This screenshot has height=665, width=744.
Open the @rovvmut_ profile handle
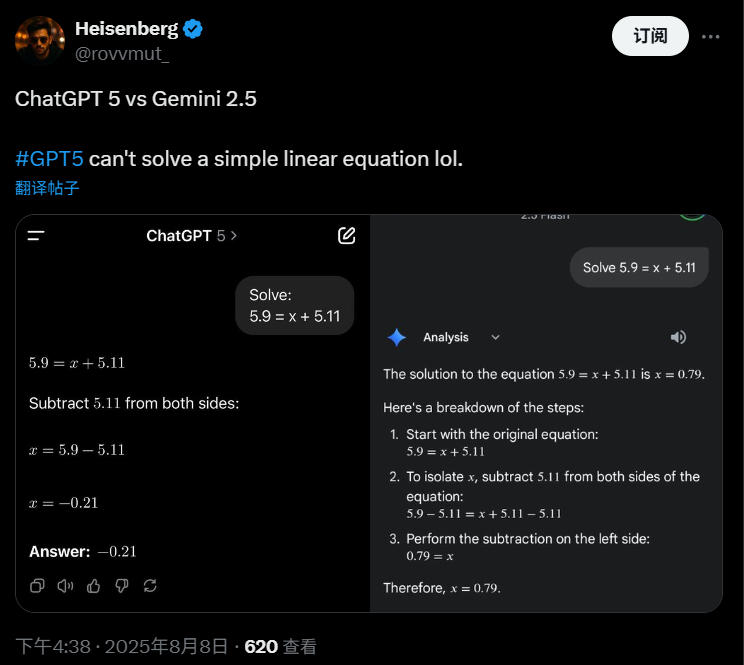pyautogui.click(x=122, y=53)
